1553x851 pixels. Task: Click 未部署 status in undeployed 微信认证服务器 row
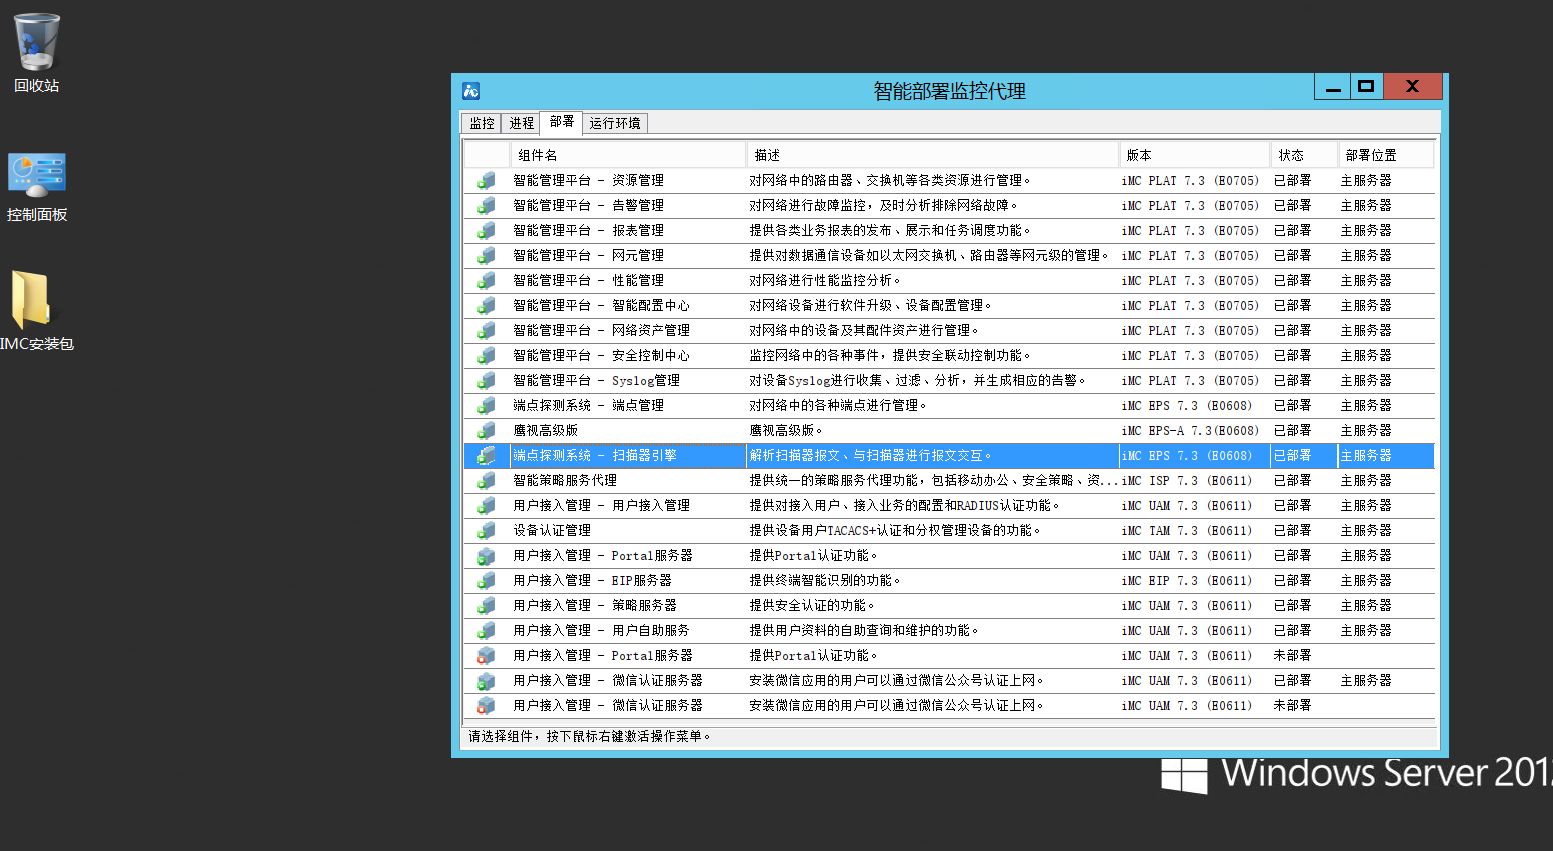pos(1292,706)
